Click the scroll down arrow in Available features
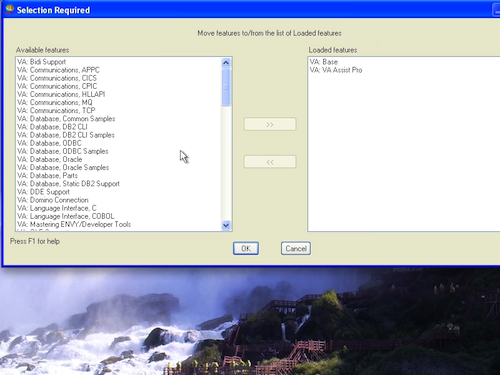The image size is (500, 375). (226, 225)
